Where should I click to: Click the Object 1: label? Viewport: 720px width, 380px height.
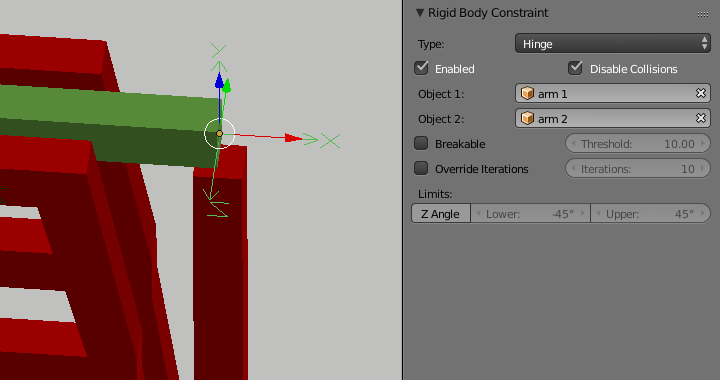pyautogui.click(x=441, y=94)
